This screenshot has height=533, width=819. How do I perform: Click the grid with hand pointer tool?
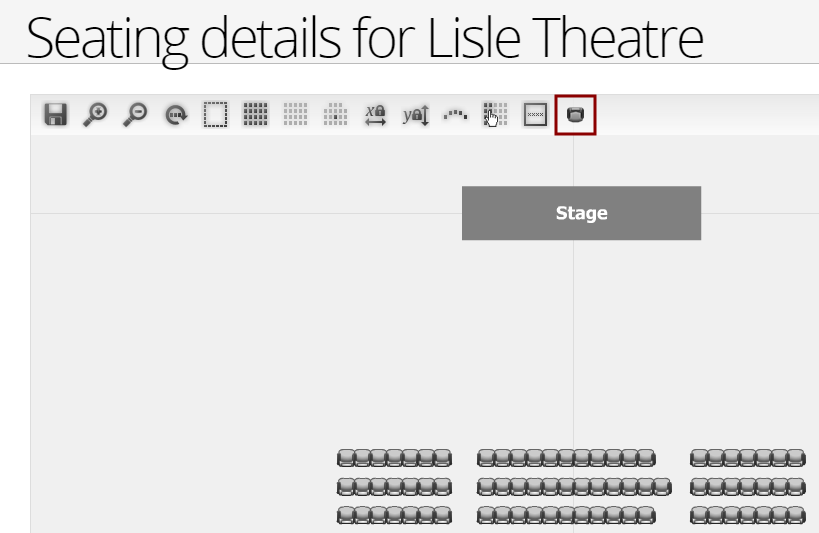click(495, 114)
